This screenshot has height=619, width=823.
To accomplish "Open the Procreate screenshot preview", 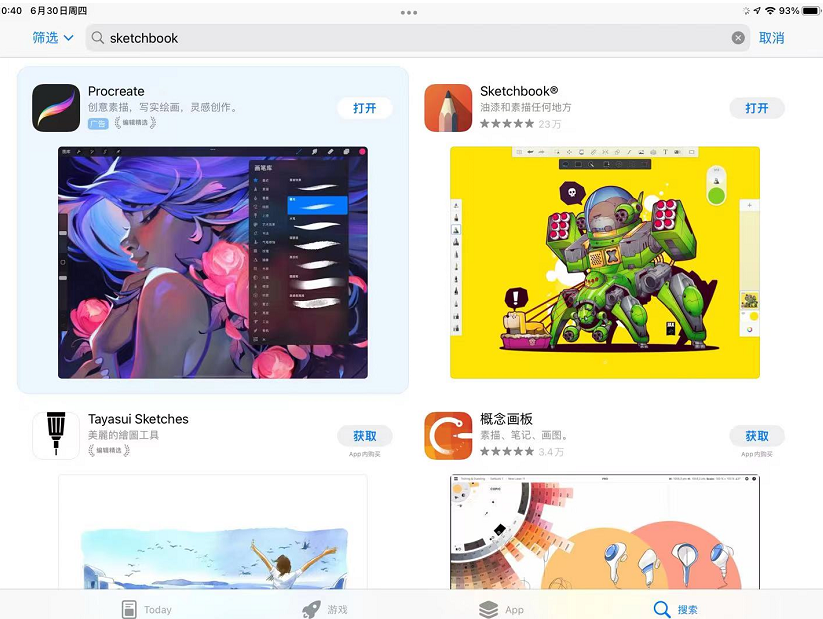I will pyautogui.click(x=212, y=262).
